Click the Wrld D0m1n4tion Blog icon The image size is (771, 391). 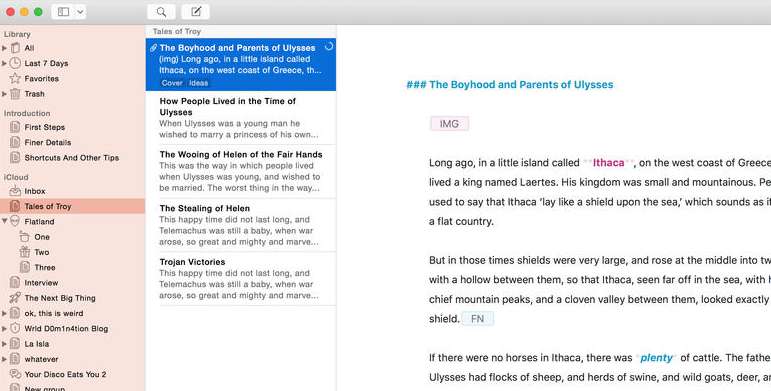(x=15, y=328)
